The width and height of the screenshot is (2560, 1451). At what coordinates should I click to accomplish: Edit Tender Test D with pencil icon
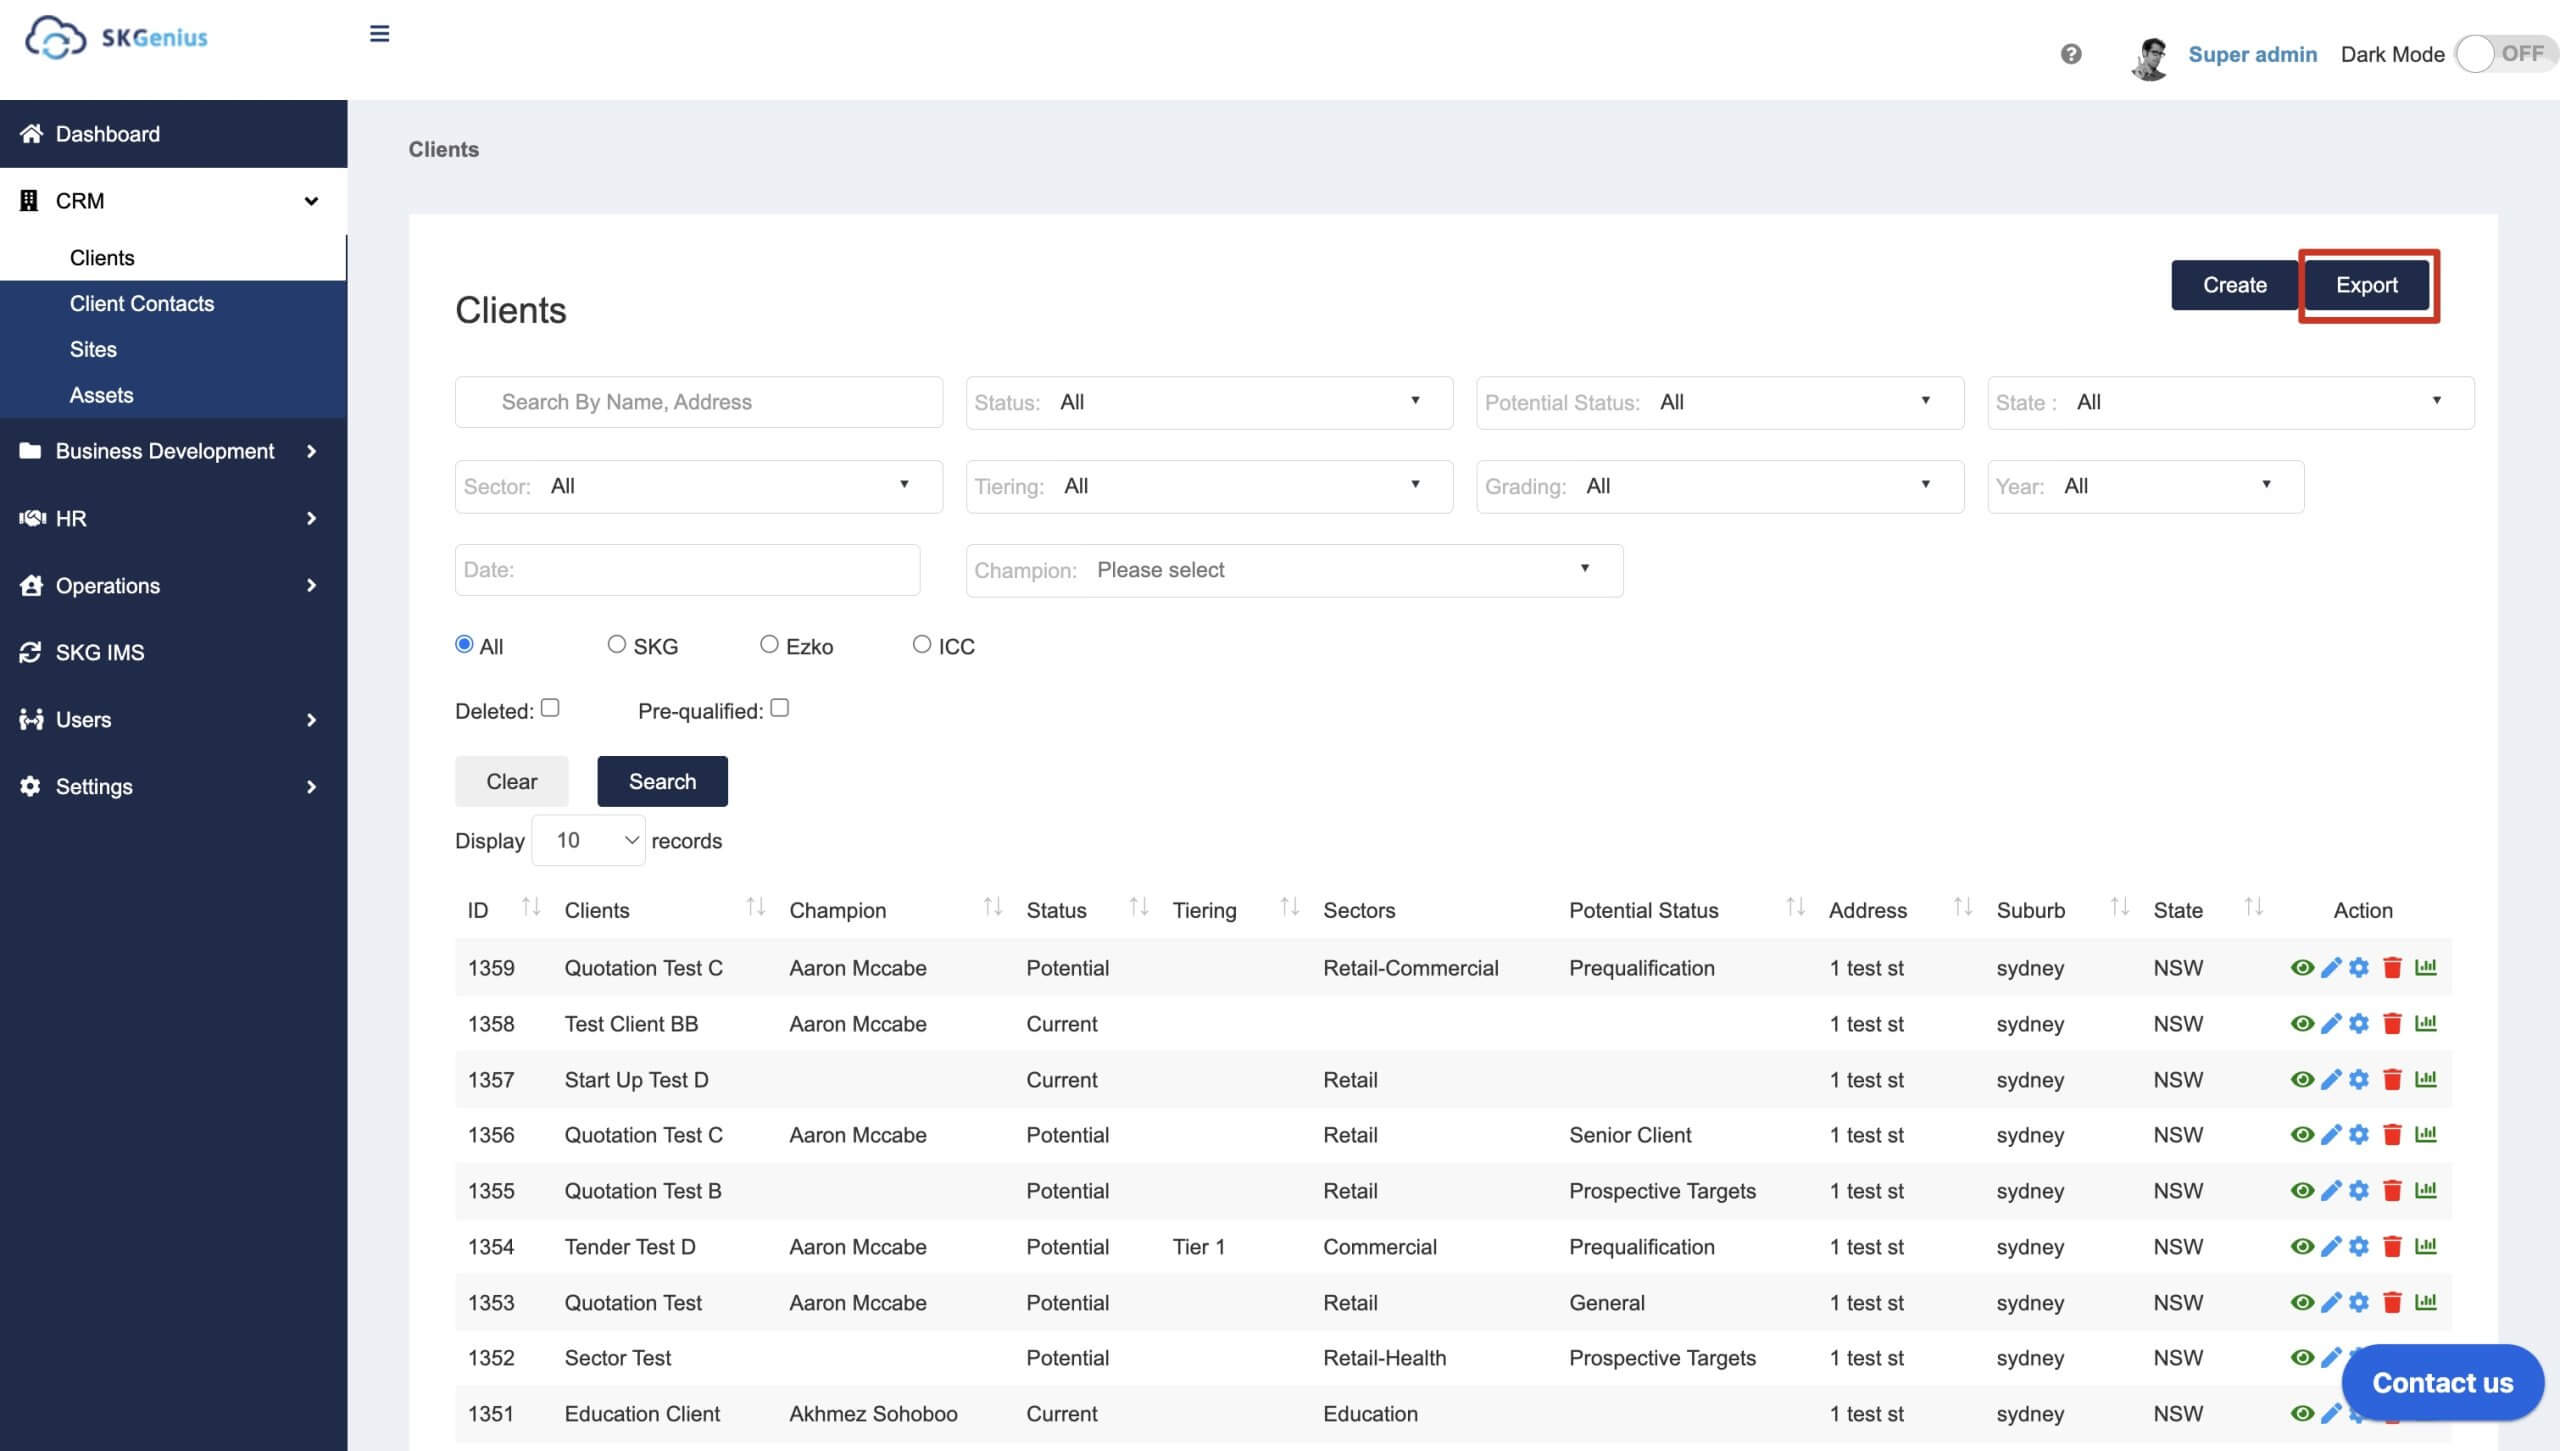(2331, 1246)
